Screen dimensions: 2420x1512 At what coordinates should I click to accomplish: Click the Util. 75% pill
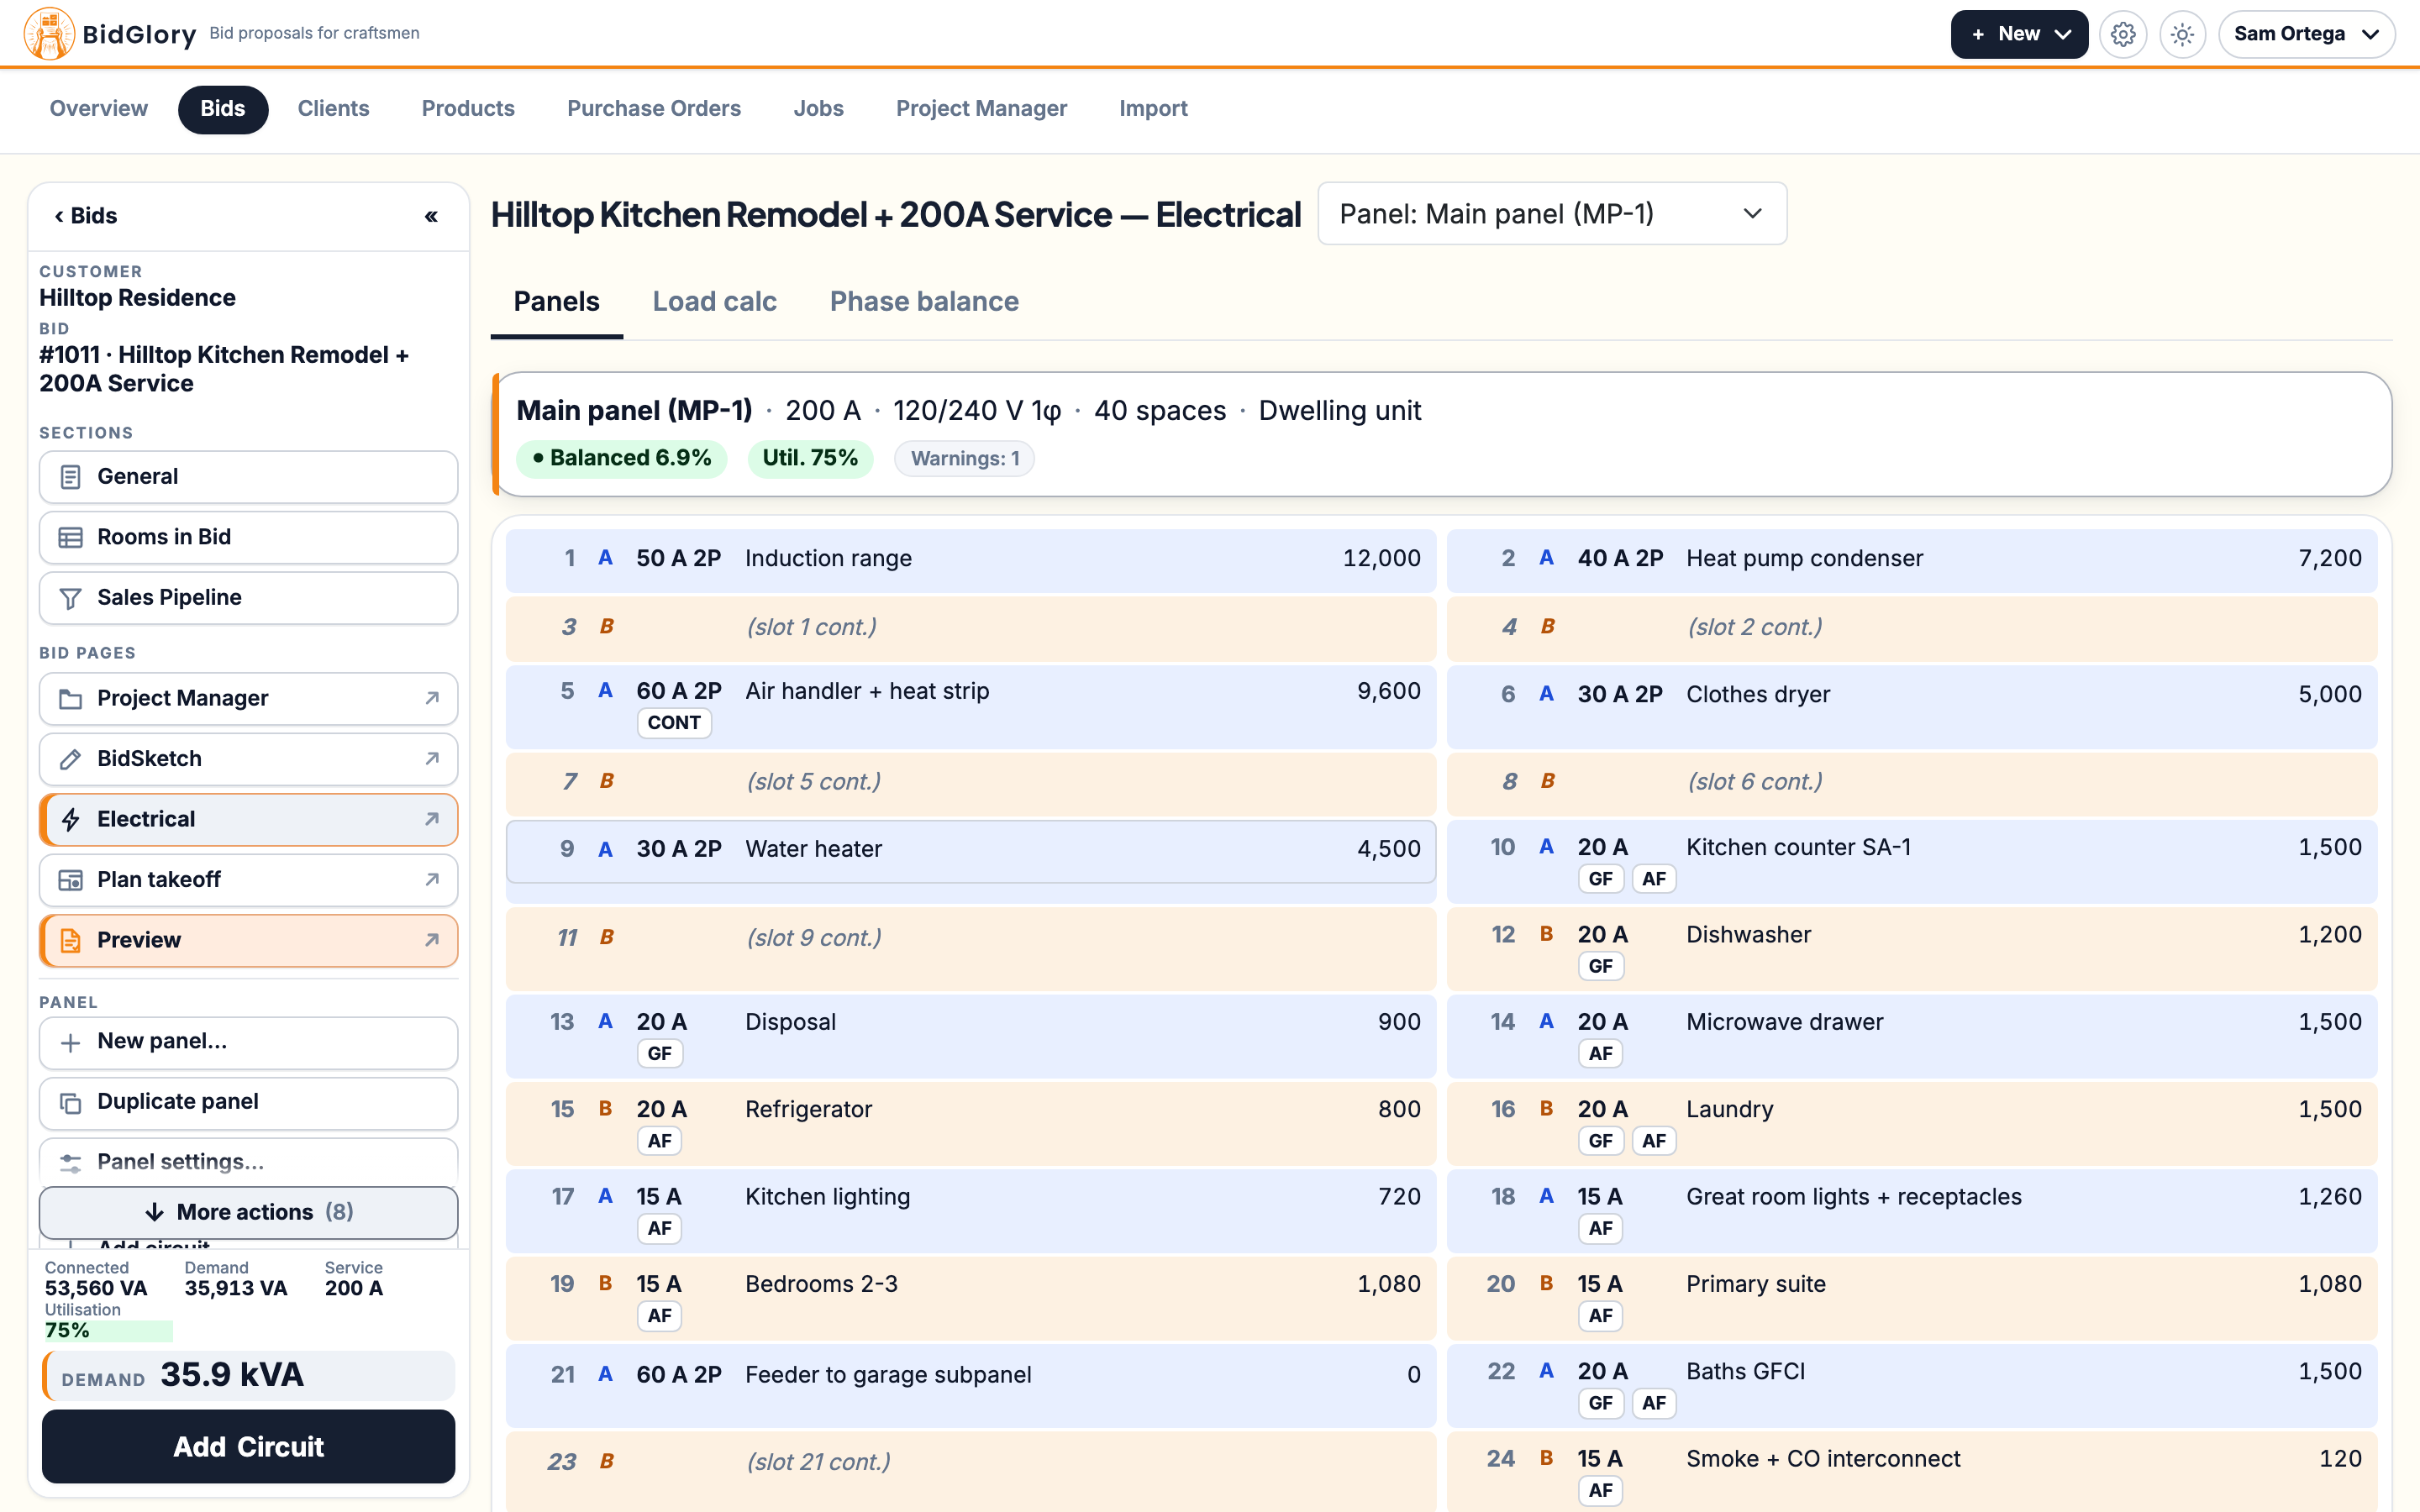(x=810, y=458)
